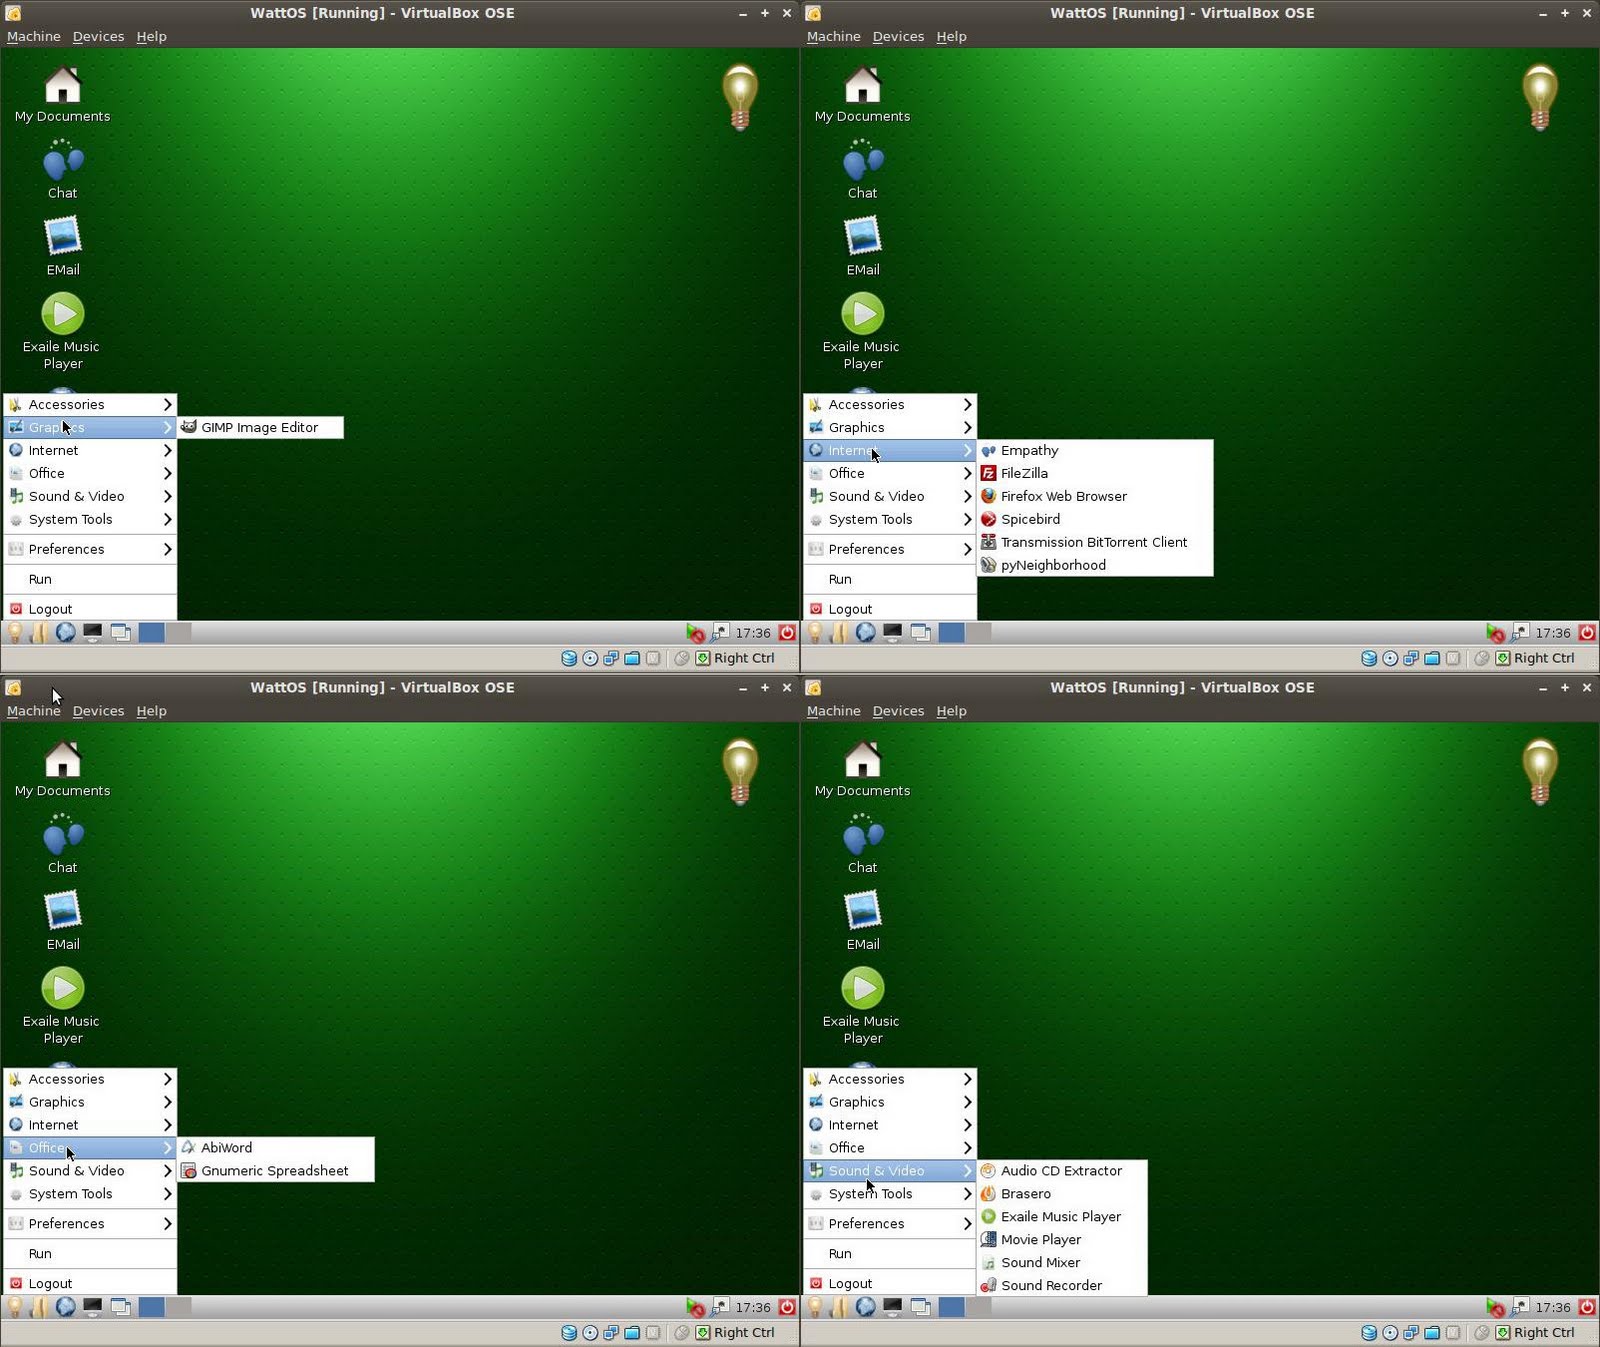Expand Preferences in the window showing AbiWord
1600x1347 pixels.
[x=90, y=1224]
